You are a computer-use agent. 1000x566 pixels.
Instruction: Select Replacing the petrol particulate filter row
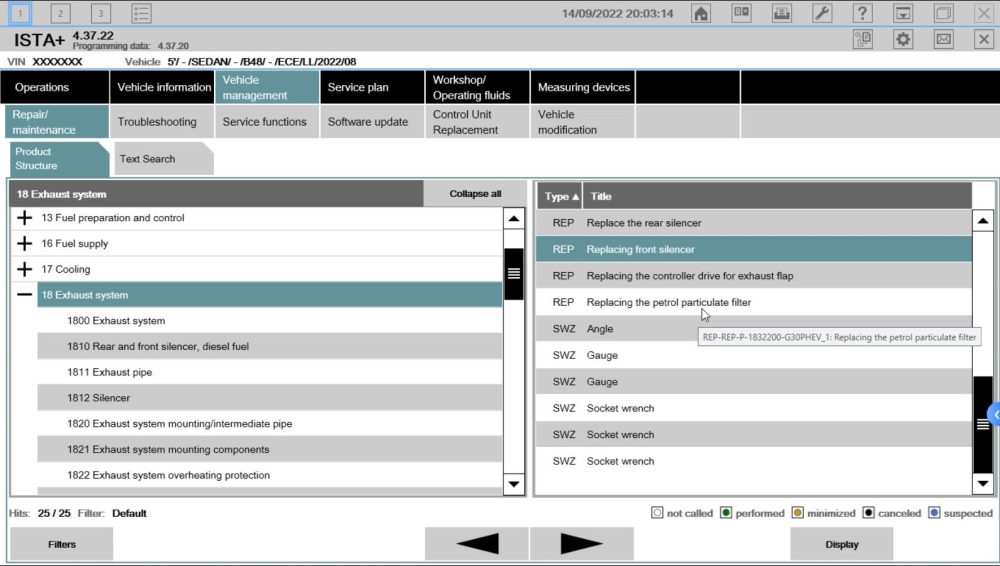(754, 302)
